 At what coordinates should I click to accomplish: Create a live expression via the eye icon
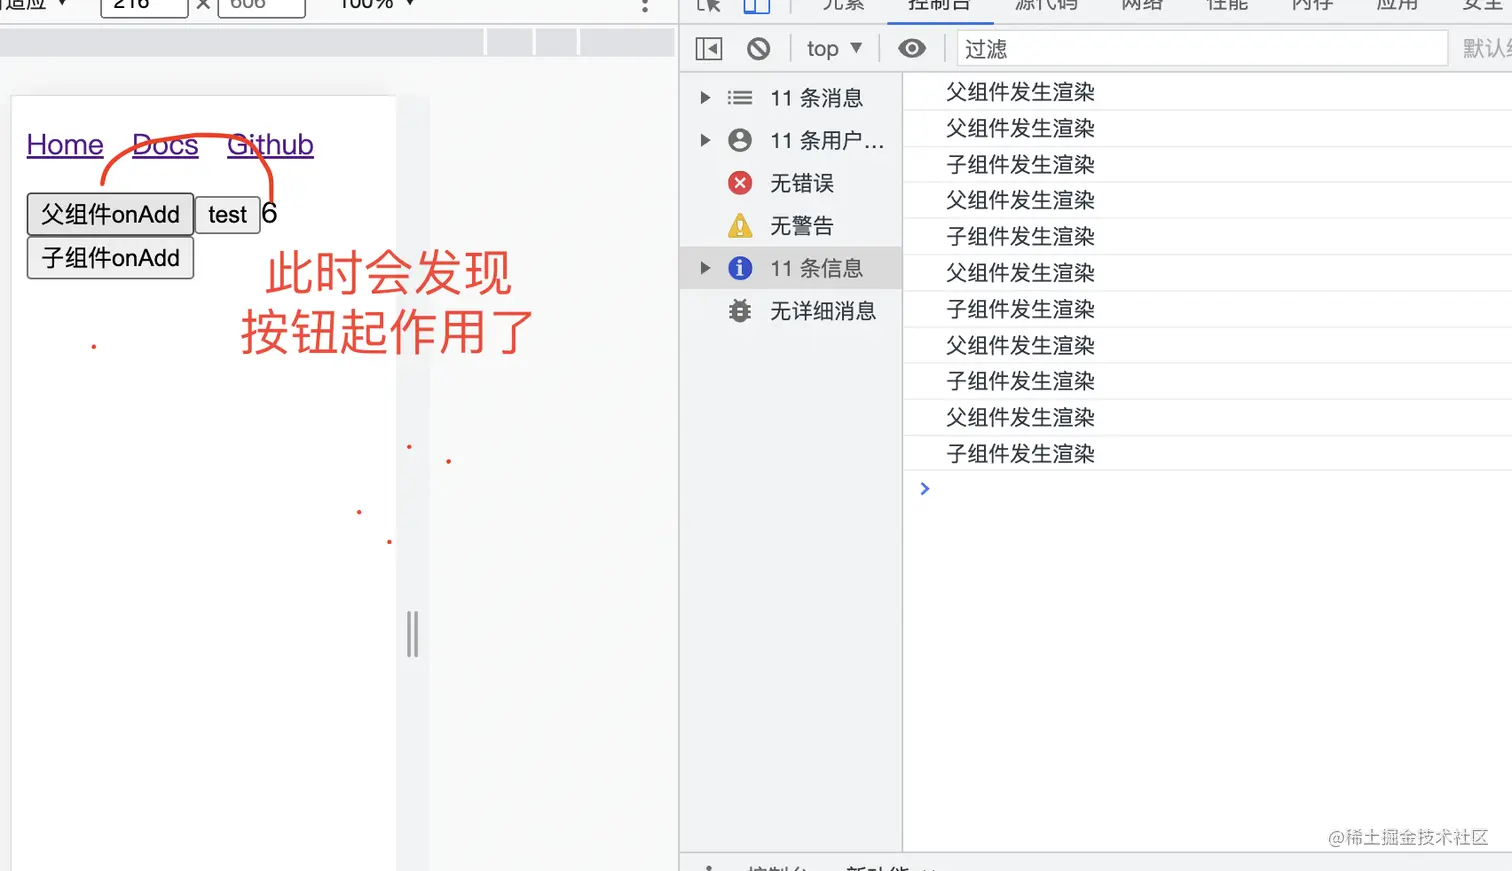(x=912, y=47)
